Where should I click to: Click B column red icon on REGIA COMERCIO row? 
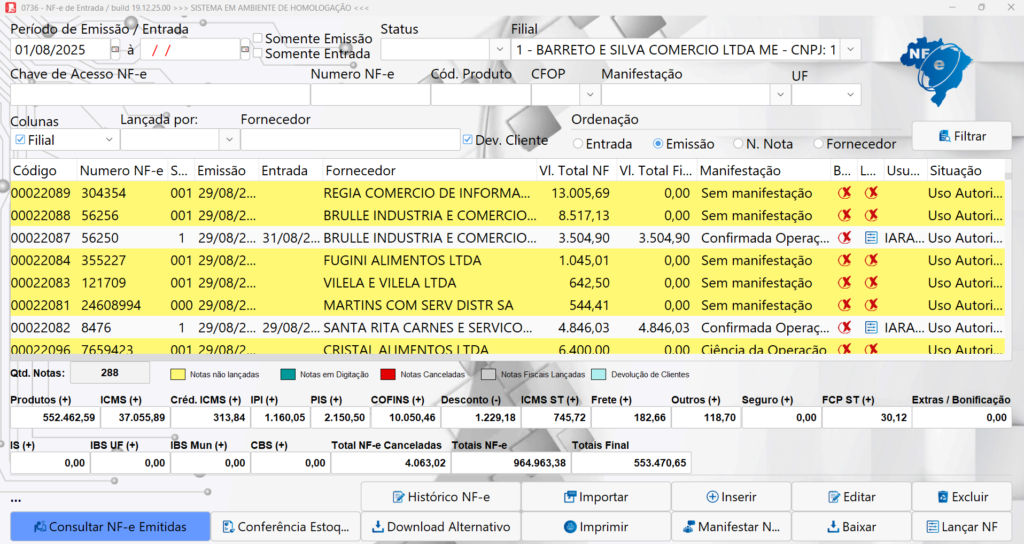(x=845, y=193)
